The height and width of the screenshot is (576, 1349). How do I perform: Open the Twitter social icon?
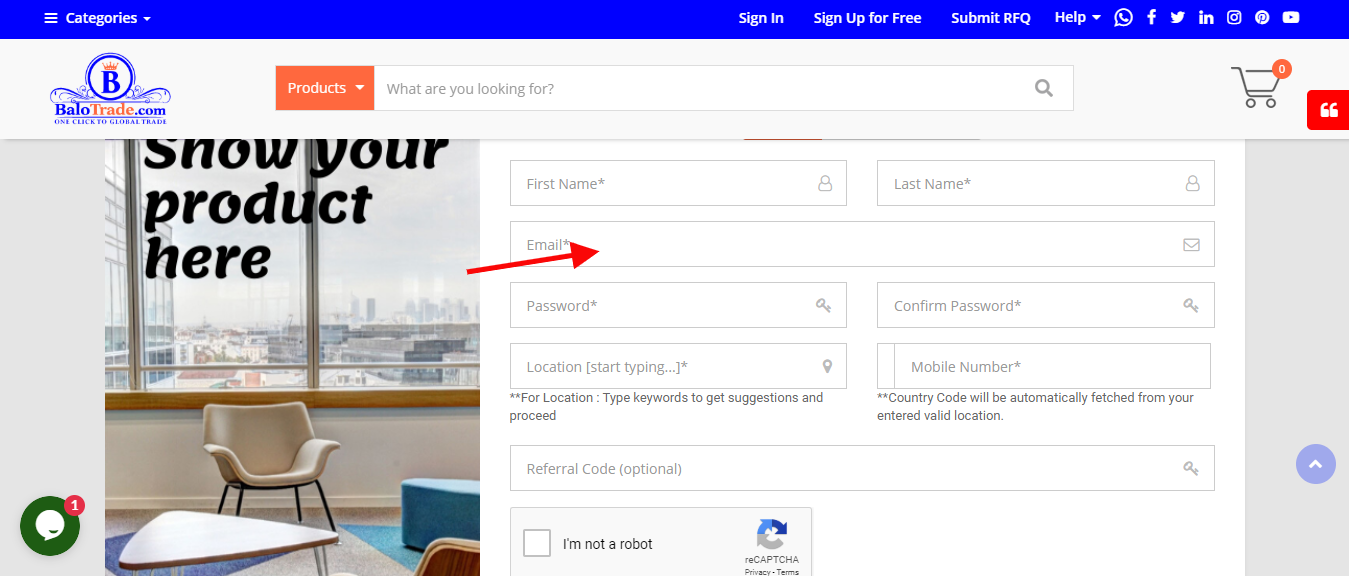[x=1178, y=18]
